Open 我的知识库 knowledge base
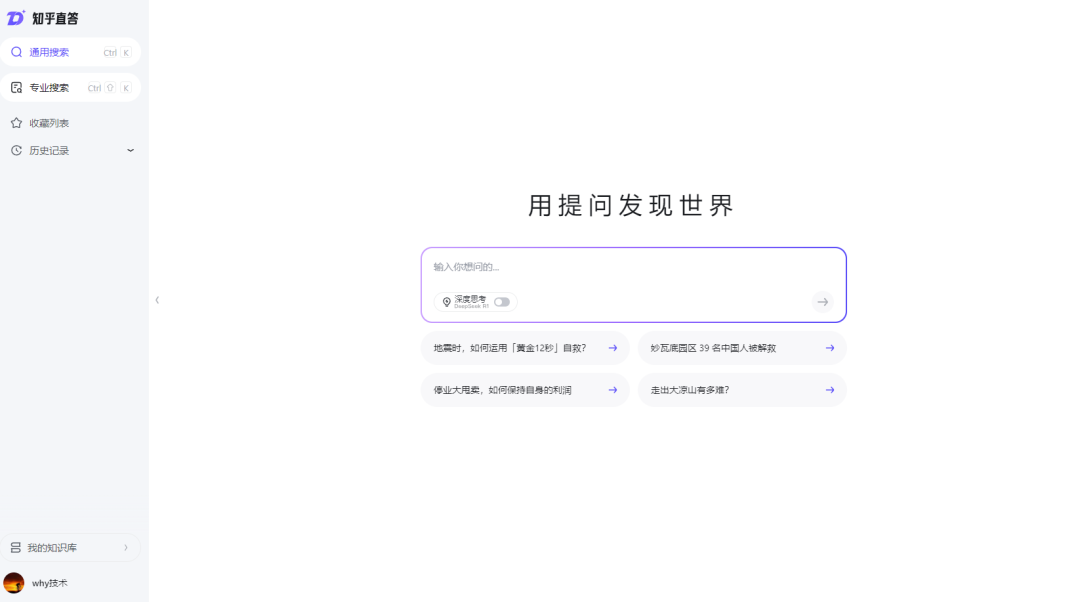 (70, 548)
